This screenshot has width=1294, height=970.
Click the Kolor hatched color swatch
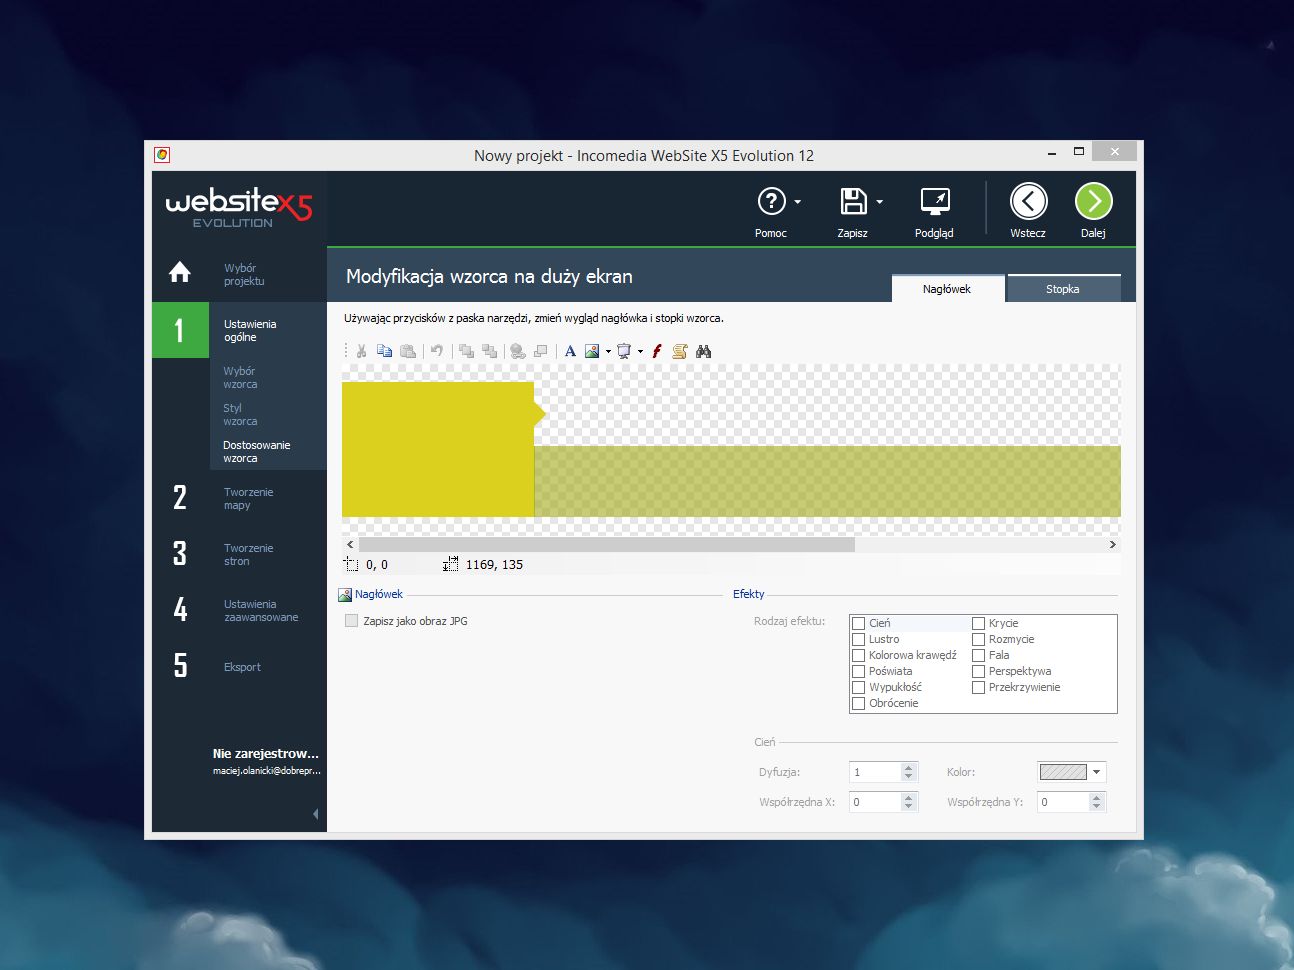click(x=1063, y=772)
